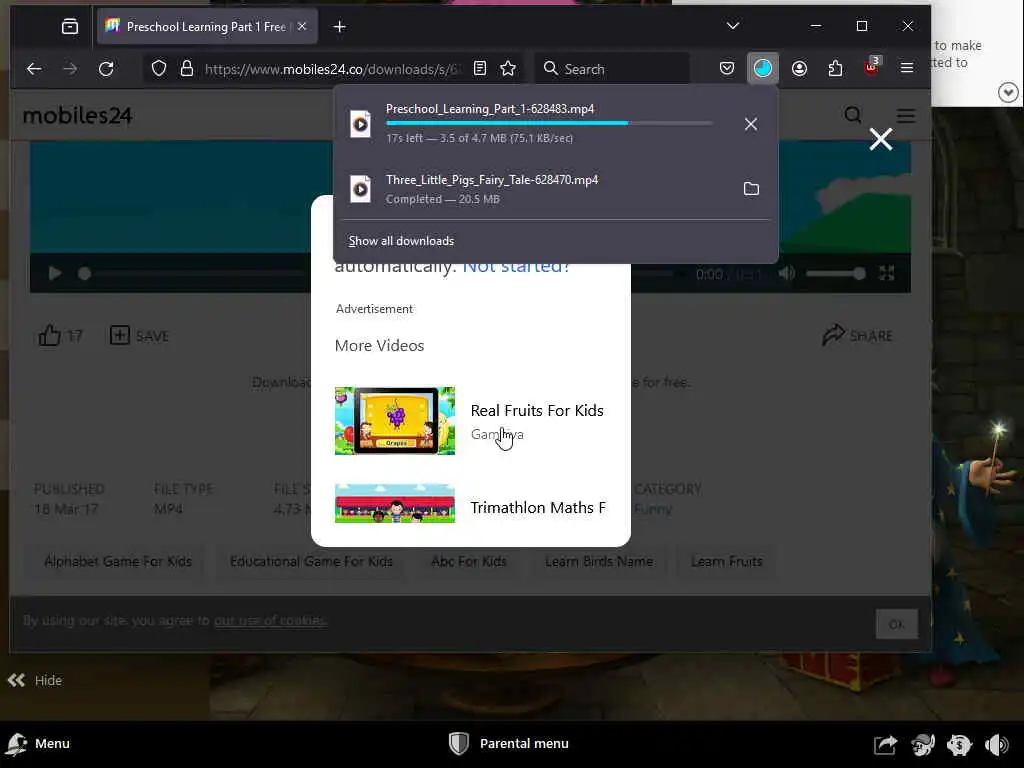Mute the video player sound
Viewport: 1024px width, 768px height.
tap(787, 273)
